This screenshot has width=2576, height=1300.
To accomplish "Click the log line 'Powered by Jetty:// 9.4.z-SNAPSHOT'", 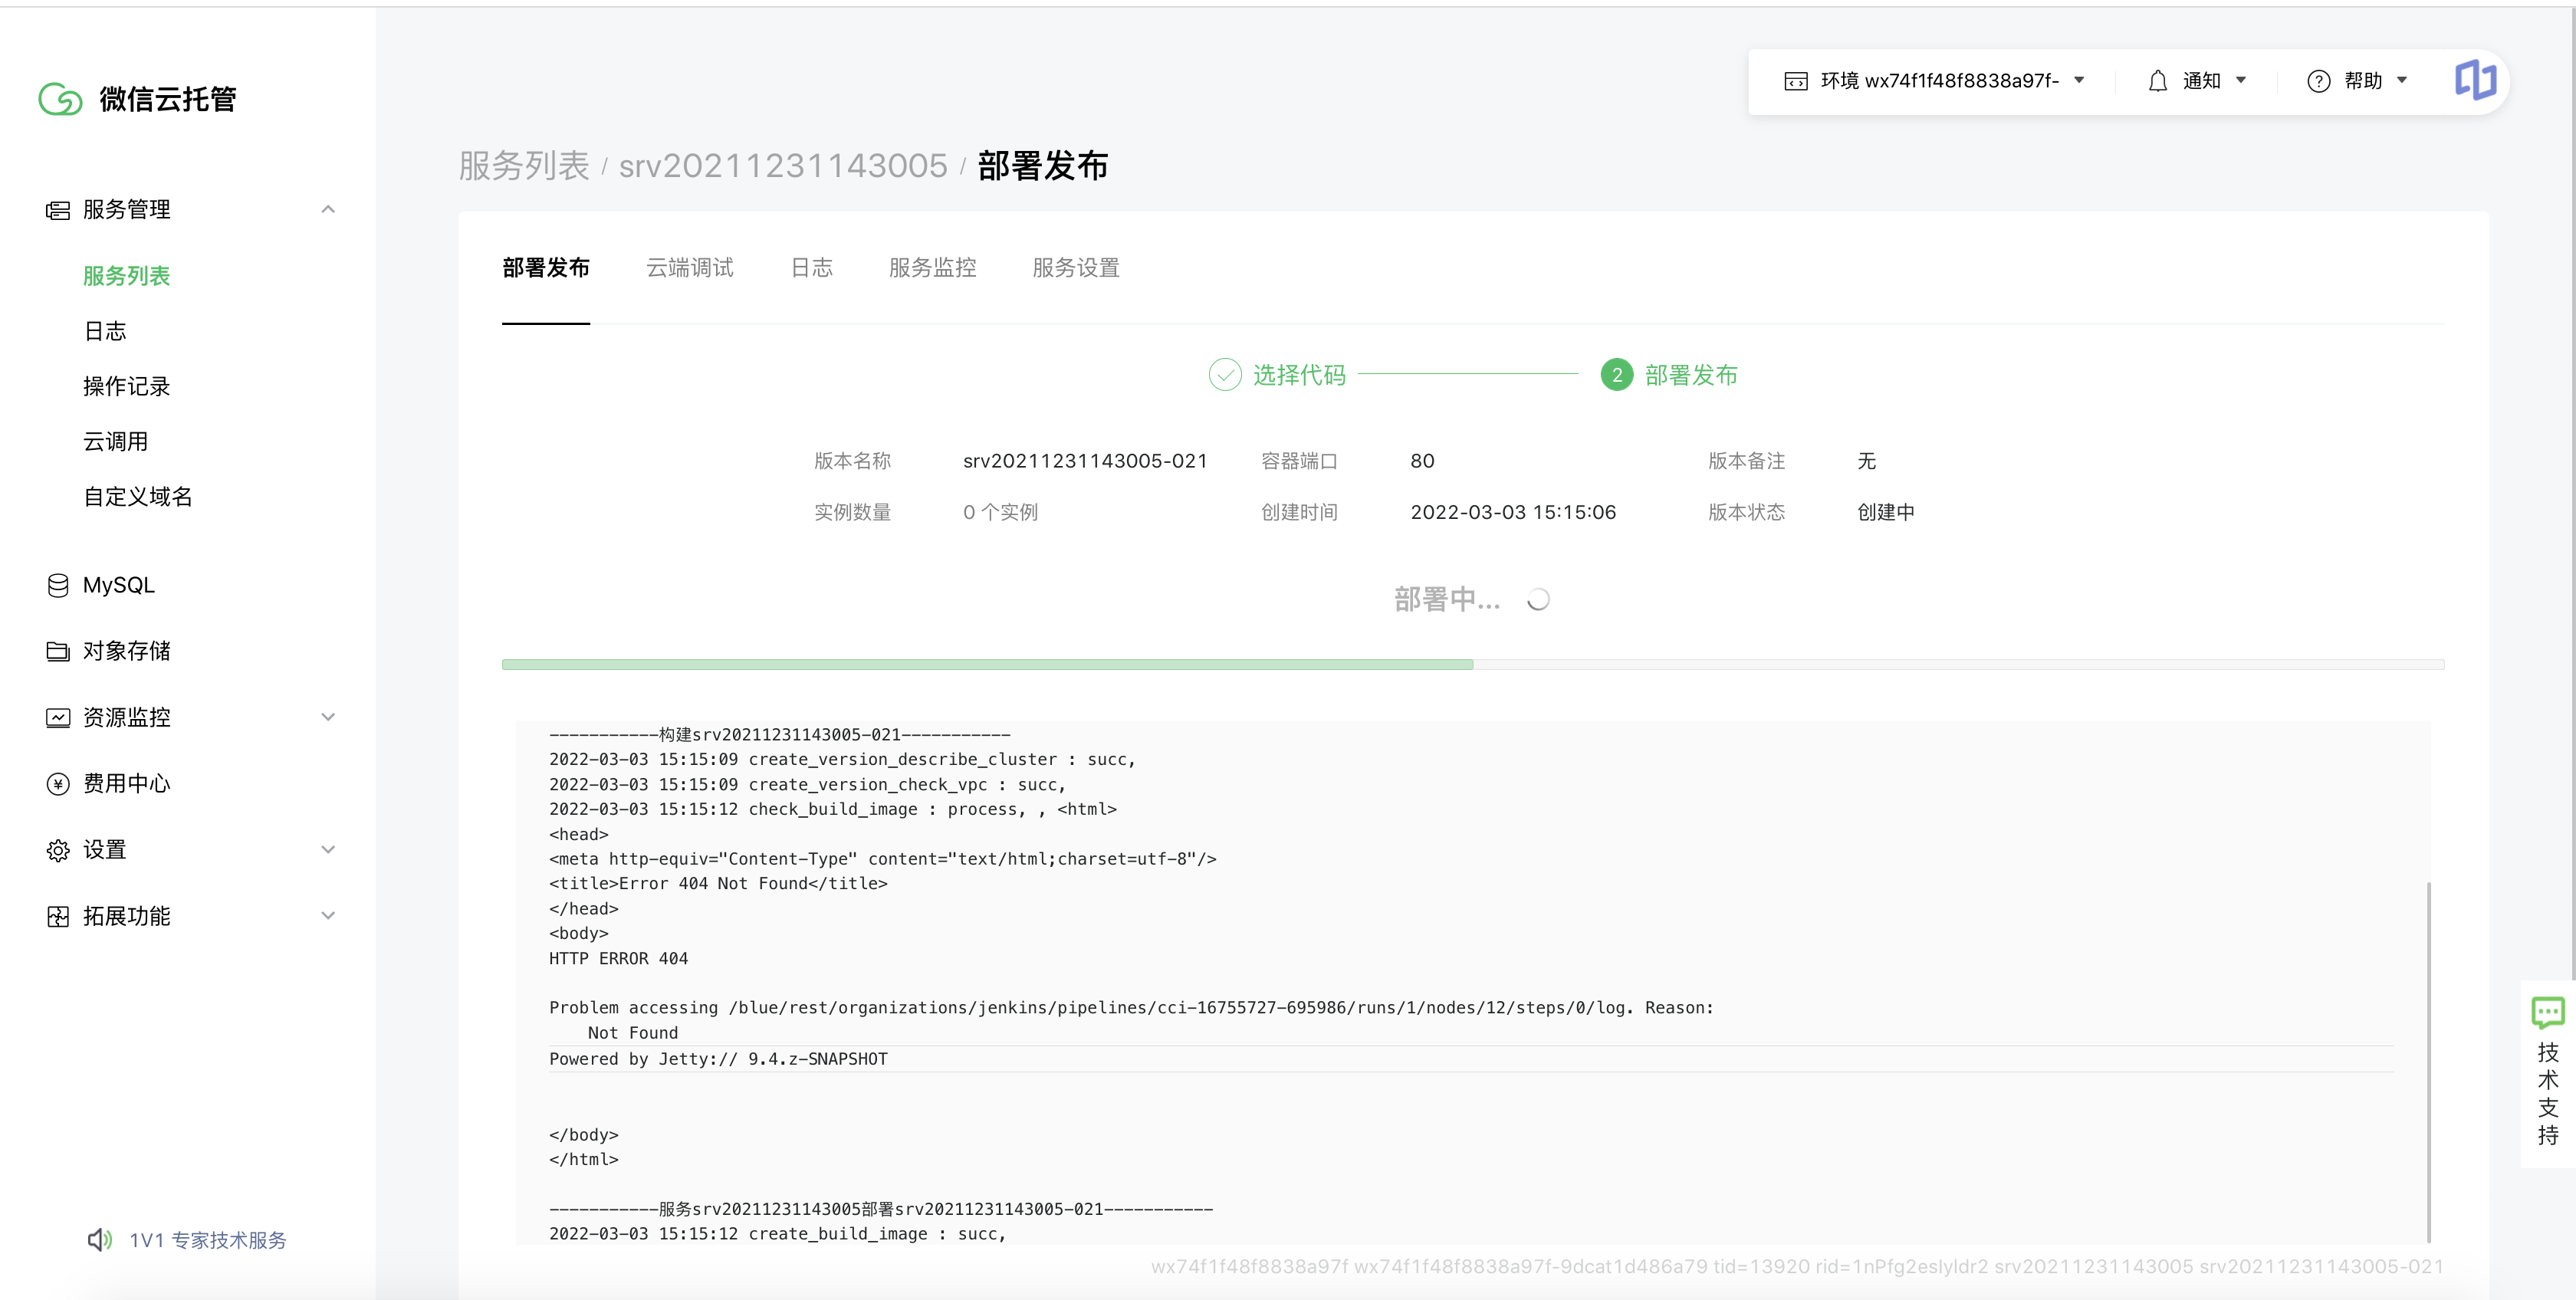I will tap(718, 1059).
